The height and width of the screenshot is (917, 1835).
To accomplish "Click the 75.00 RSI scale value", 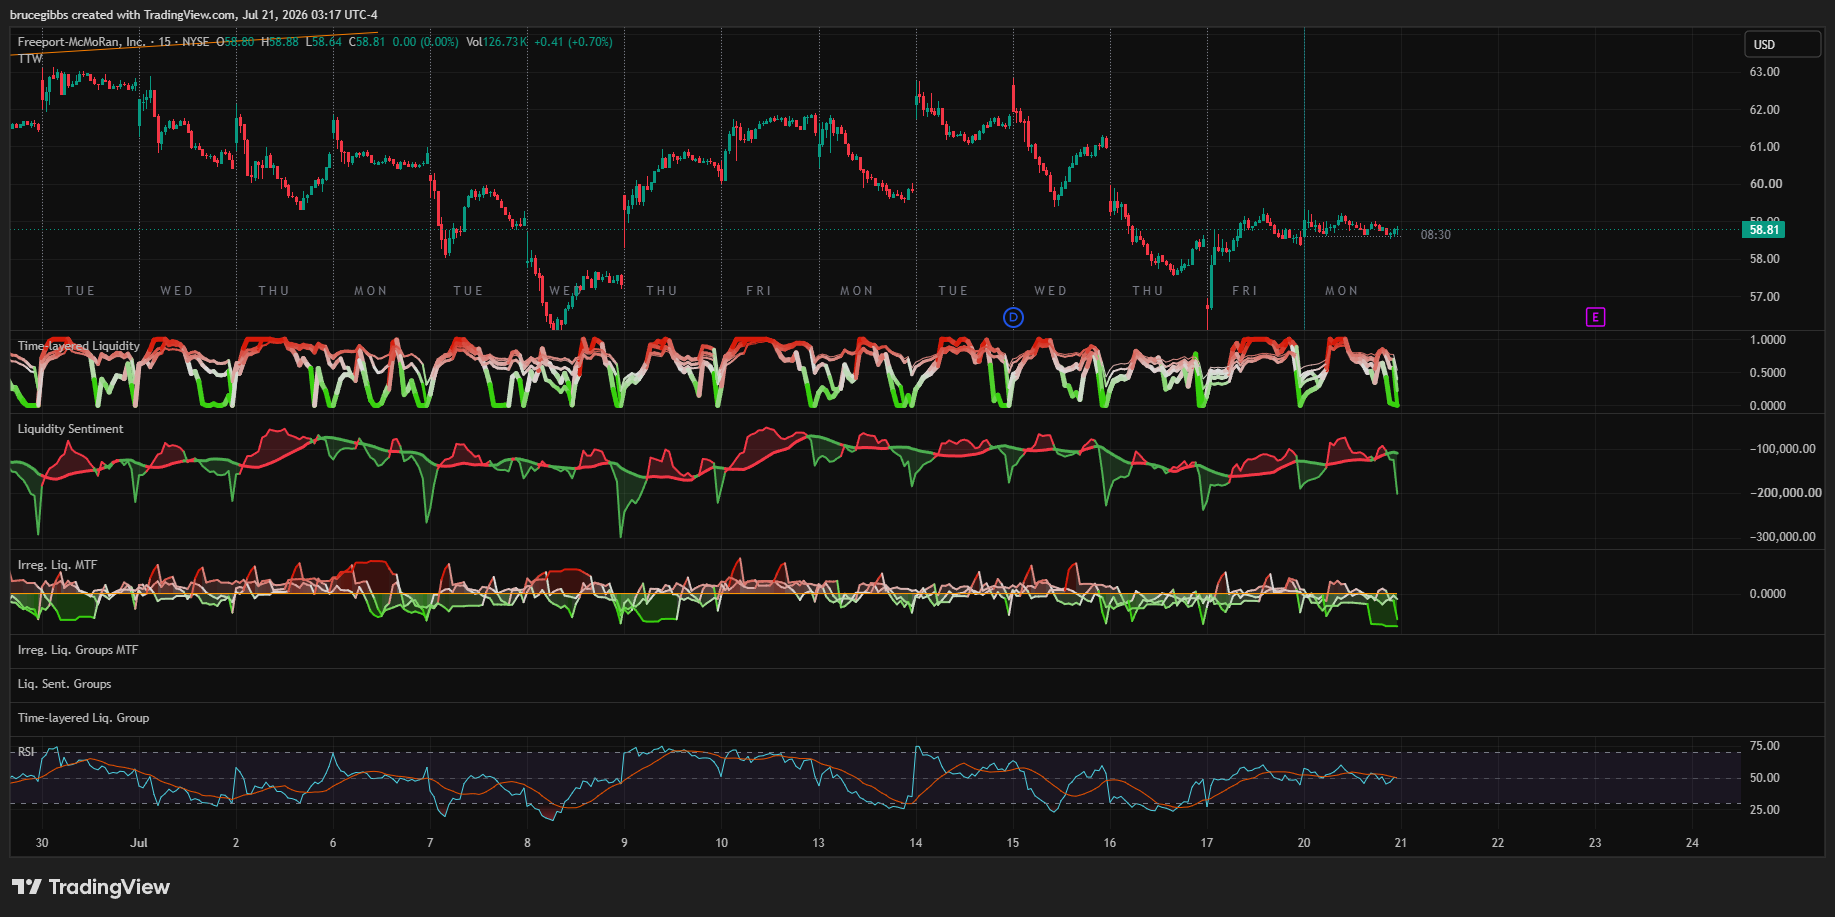I will (x=1764, y=746).
